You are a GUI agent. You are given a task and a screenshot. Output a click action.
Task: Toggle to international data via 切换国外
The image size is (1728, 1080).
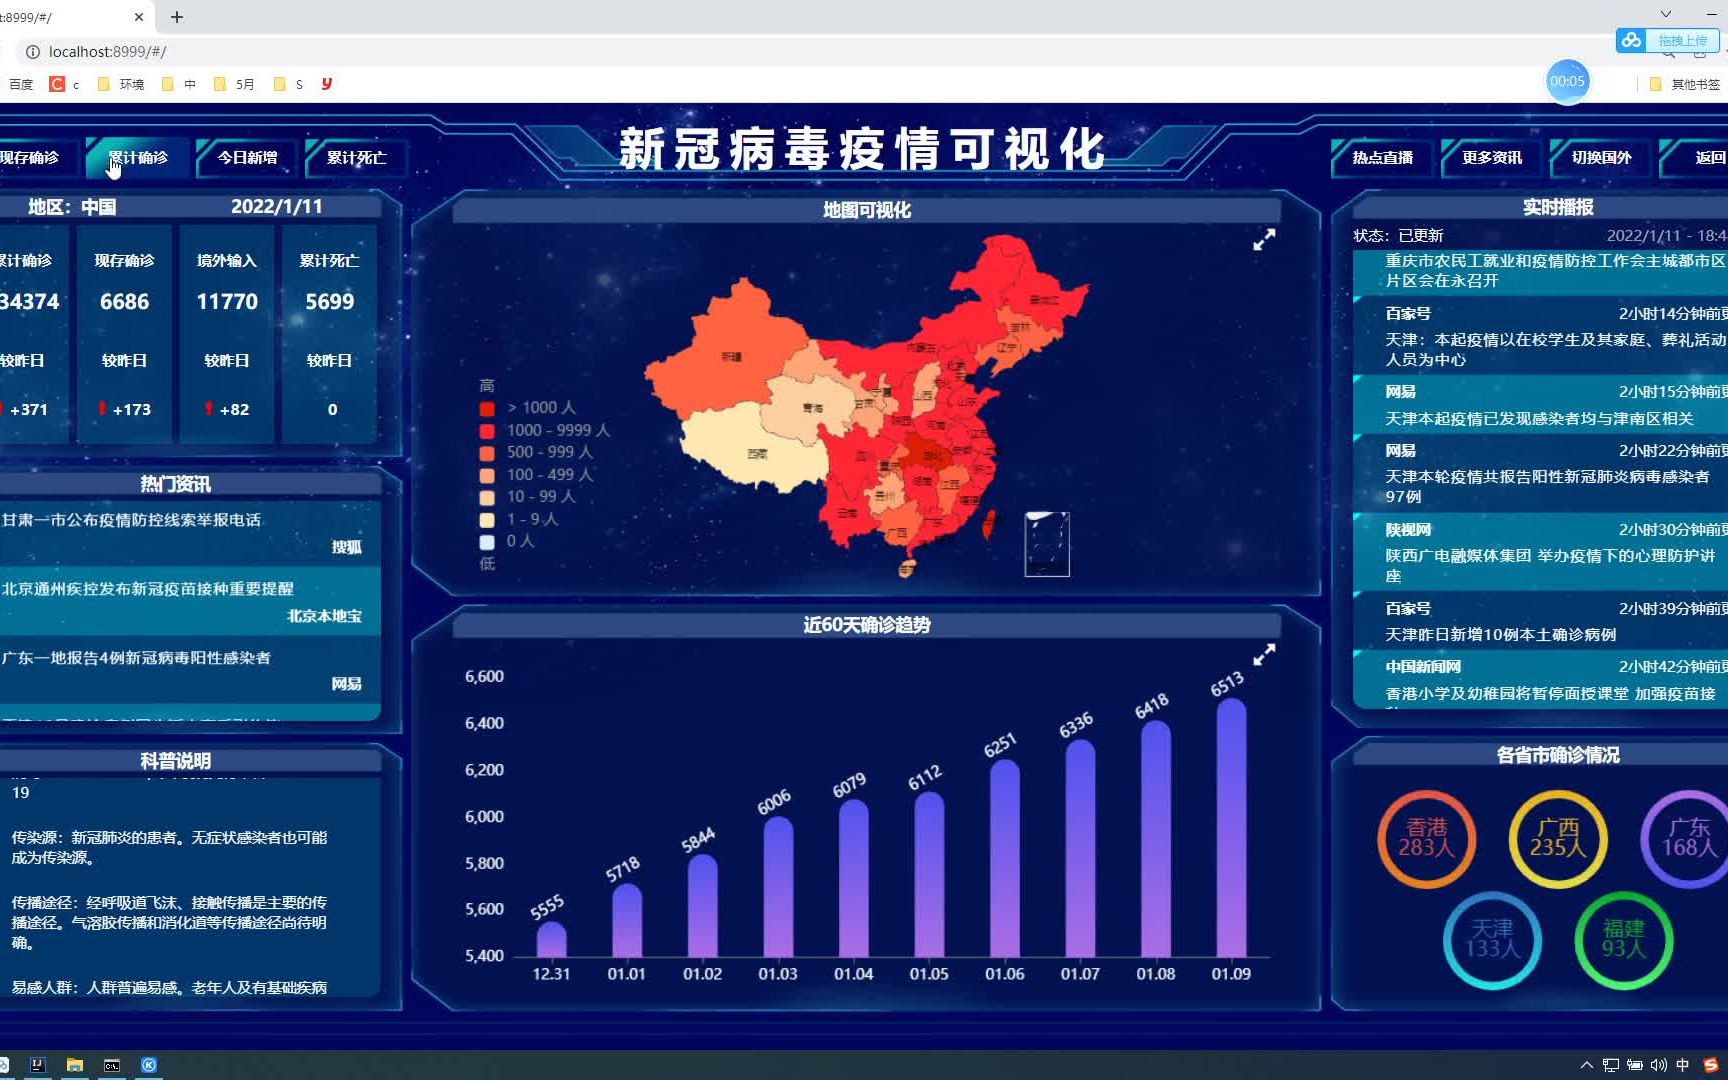point(1599,157)
